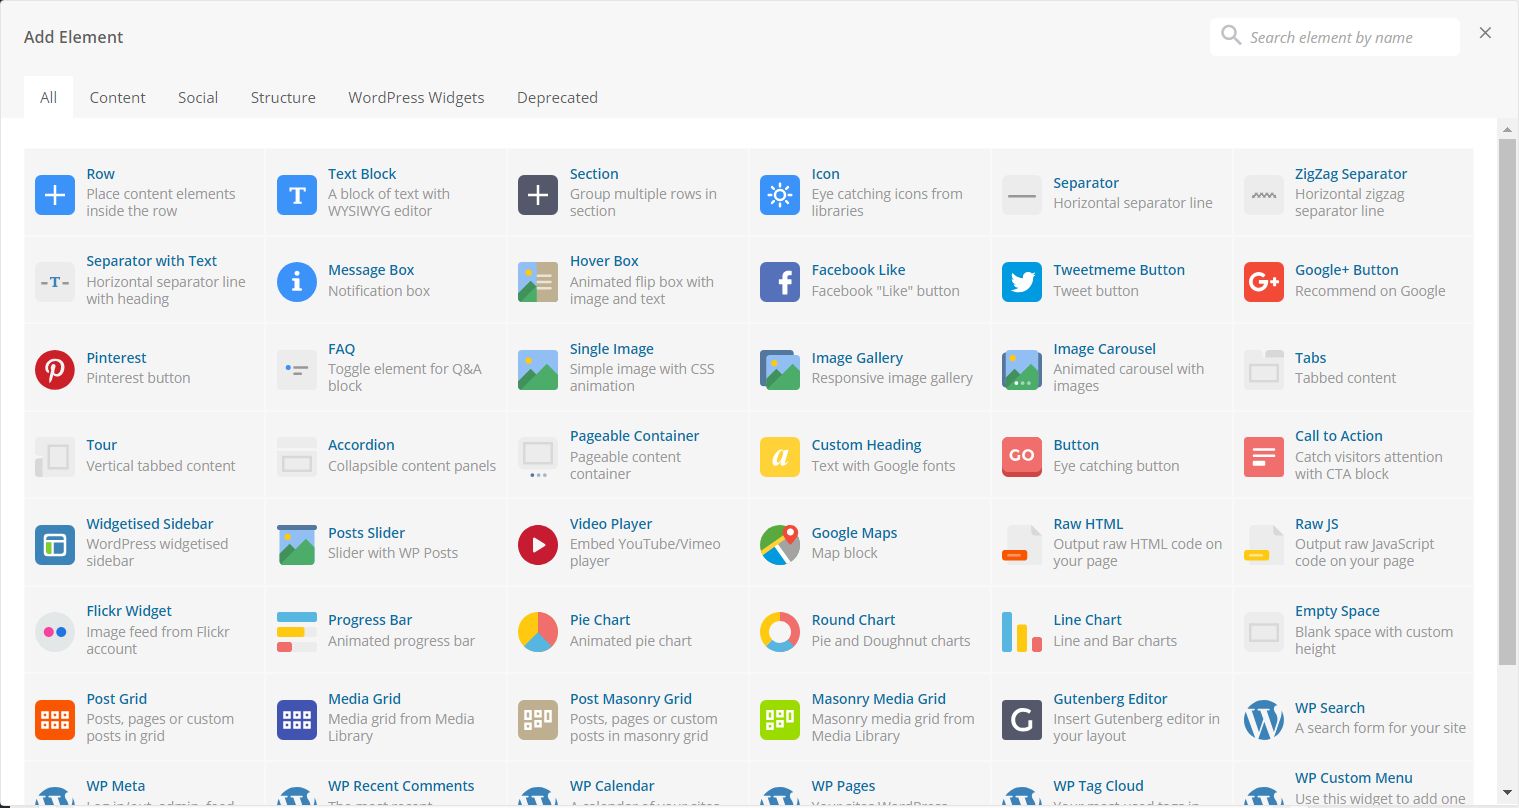Select the Raw HTML file icon
Image resolution: width=1519 pixels, height=808 pixels.
pyautogui.click(x=1022, y=545)
